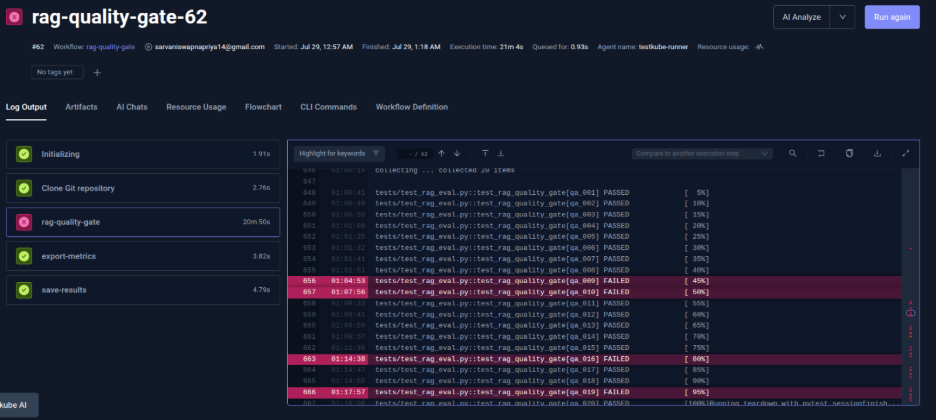Click log line 662 qa_015 PASSED
936x420 pixels.
(x=595, y=348)
